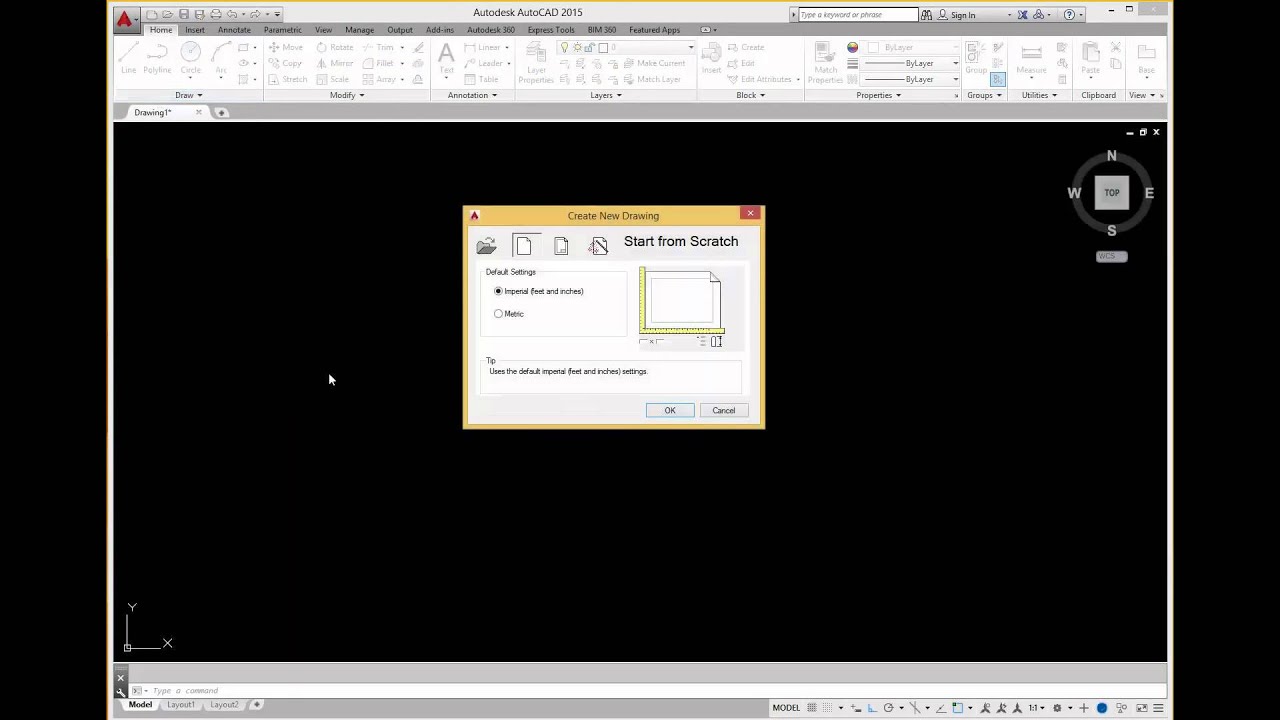Toggle Object Snap in status bar
The image size is (1280, 720).
point(958,708)
